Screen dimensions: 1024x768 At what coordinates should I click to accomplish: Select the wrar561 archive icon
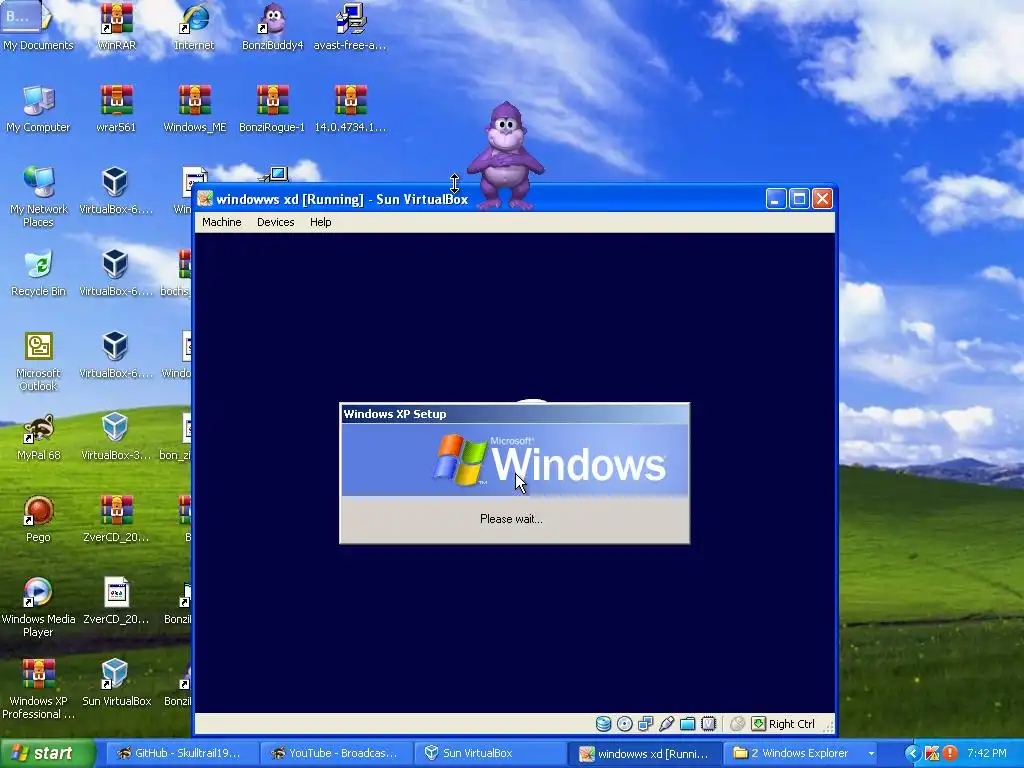pos(116,108)
